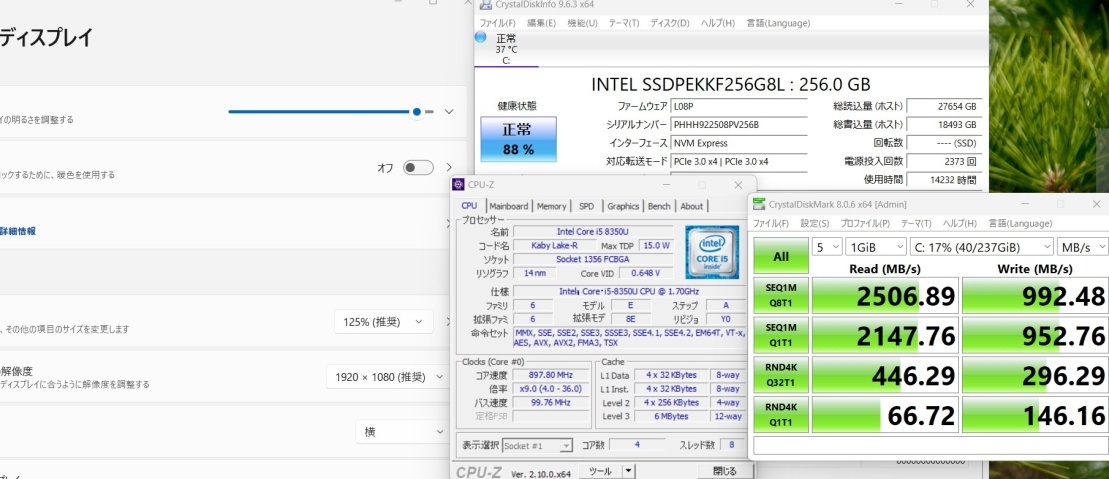Open 設定(S) menu in CrystalDiskMark
1109x479 pixels.
point(814,224)
